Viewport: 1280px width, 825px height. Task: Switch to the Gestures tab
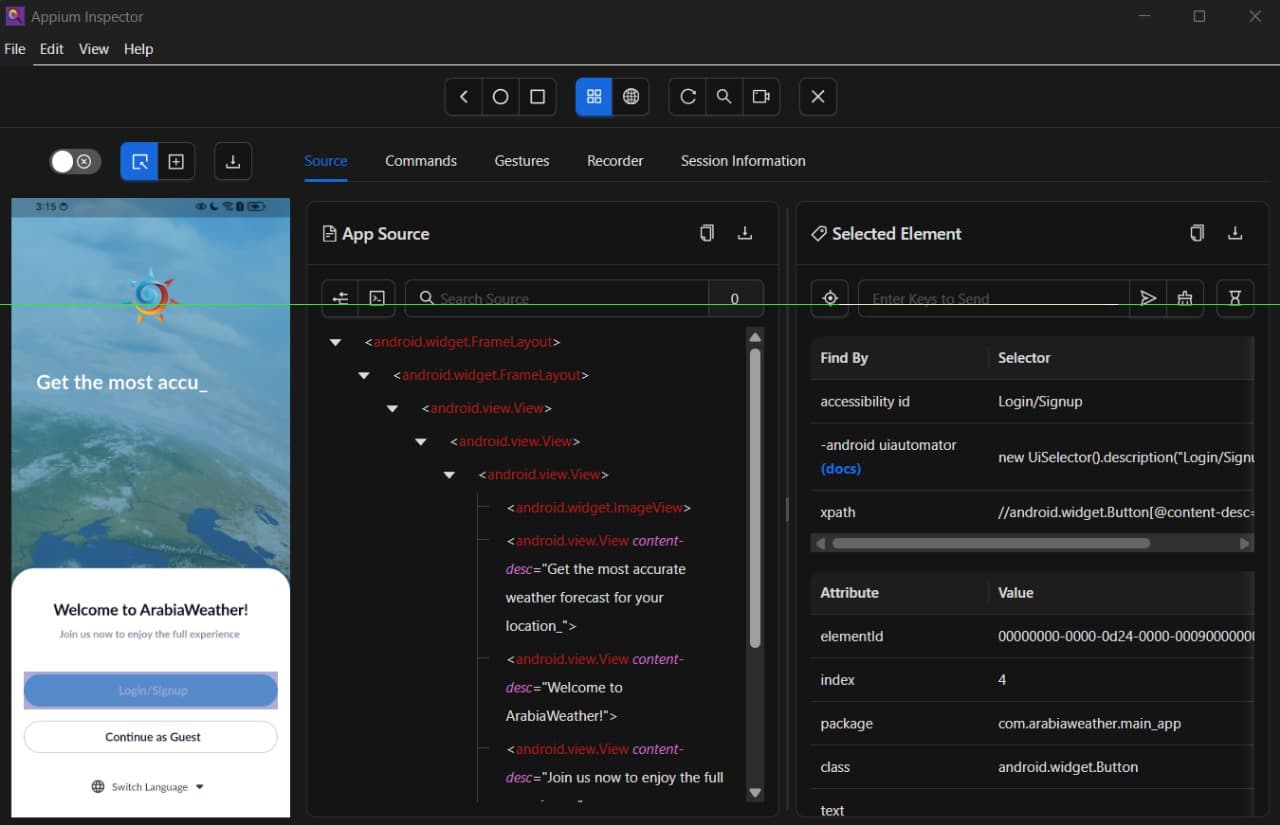[x=522, y=161]
